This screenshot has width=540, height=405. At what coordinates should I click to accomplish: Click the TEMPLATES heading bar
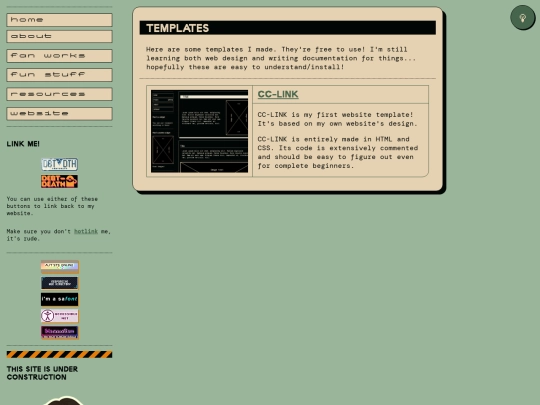288,28
